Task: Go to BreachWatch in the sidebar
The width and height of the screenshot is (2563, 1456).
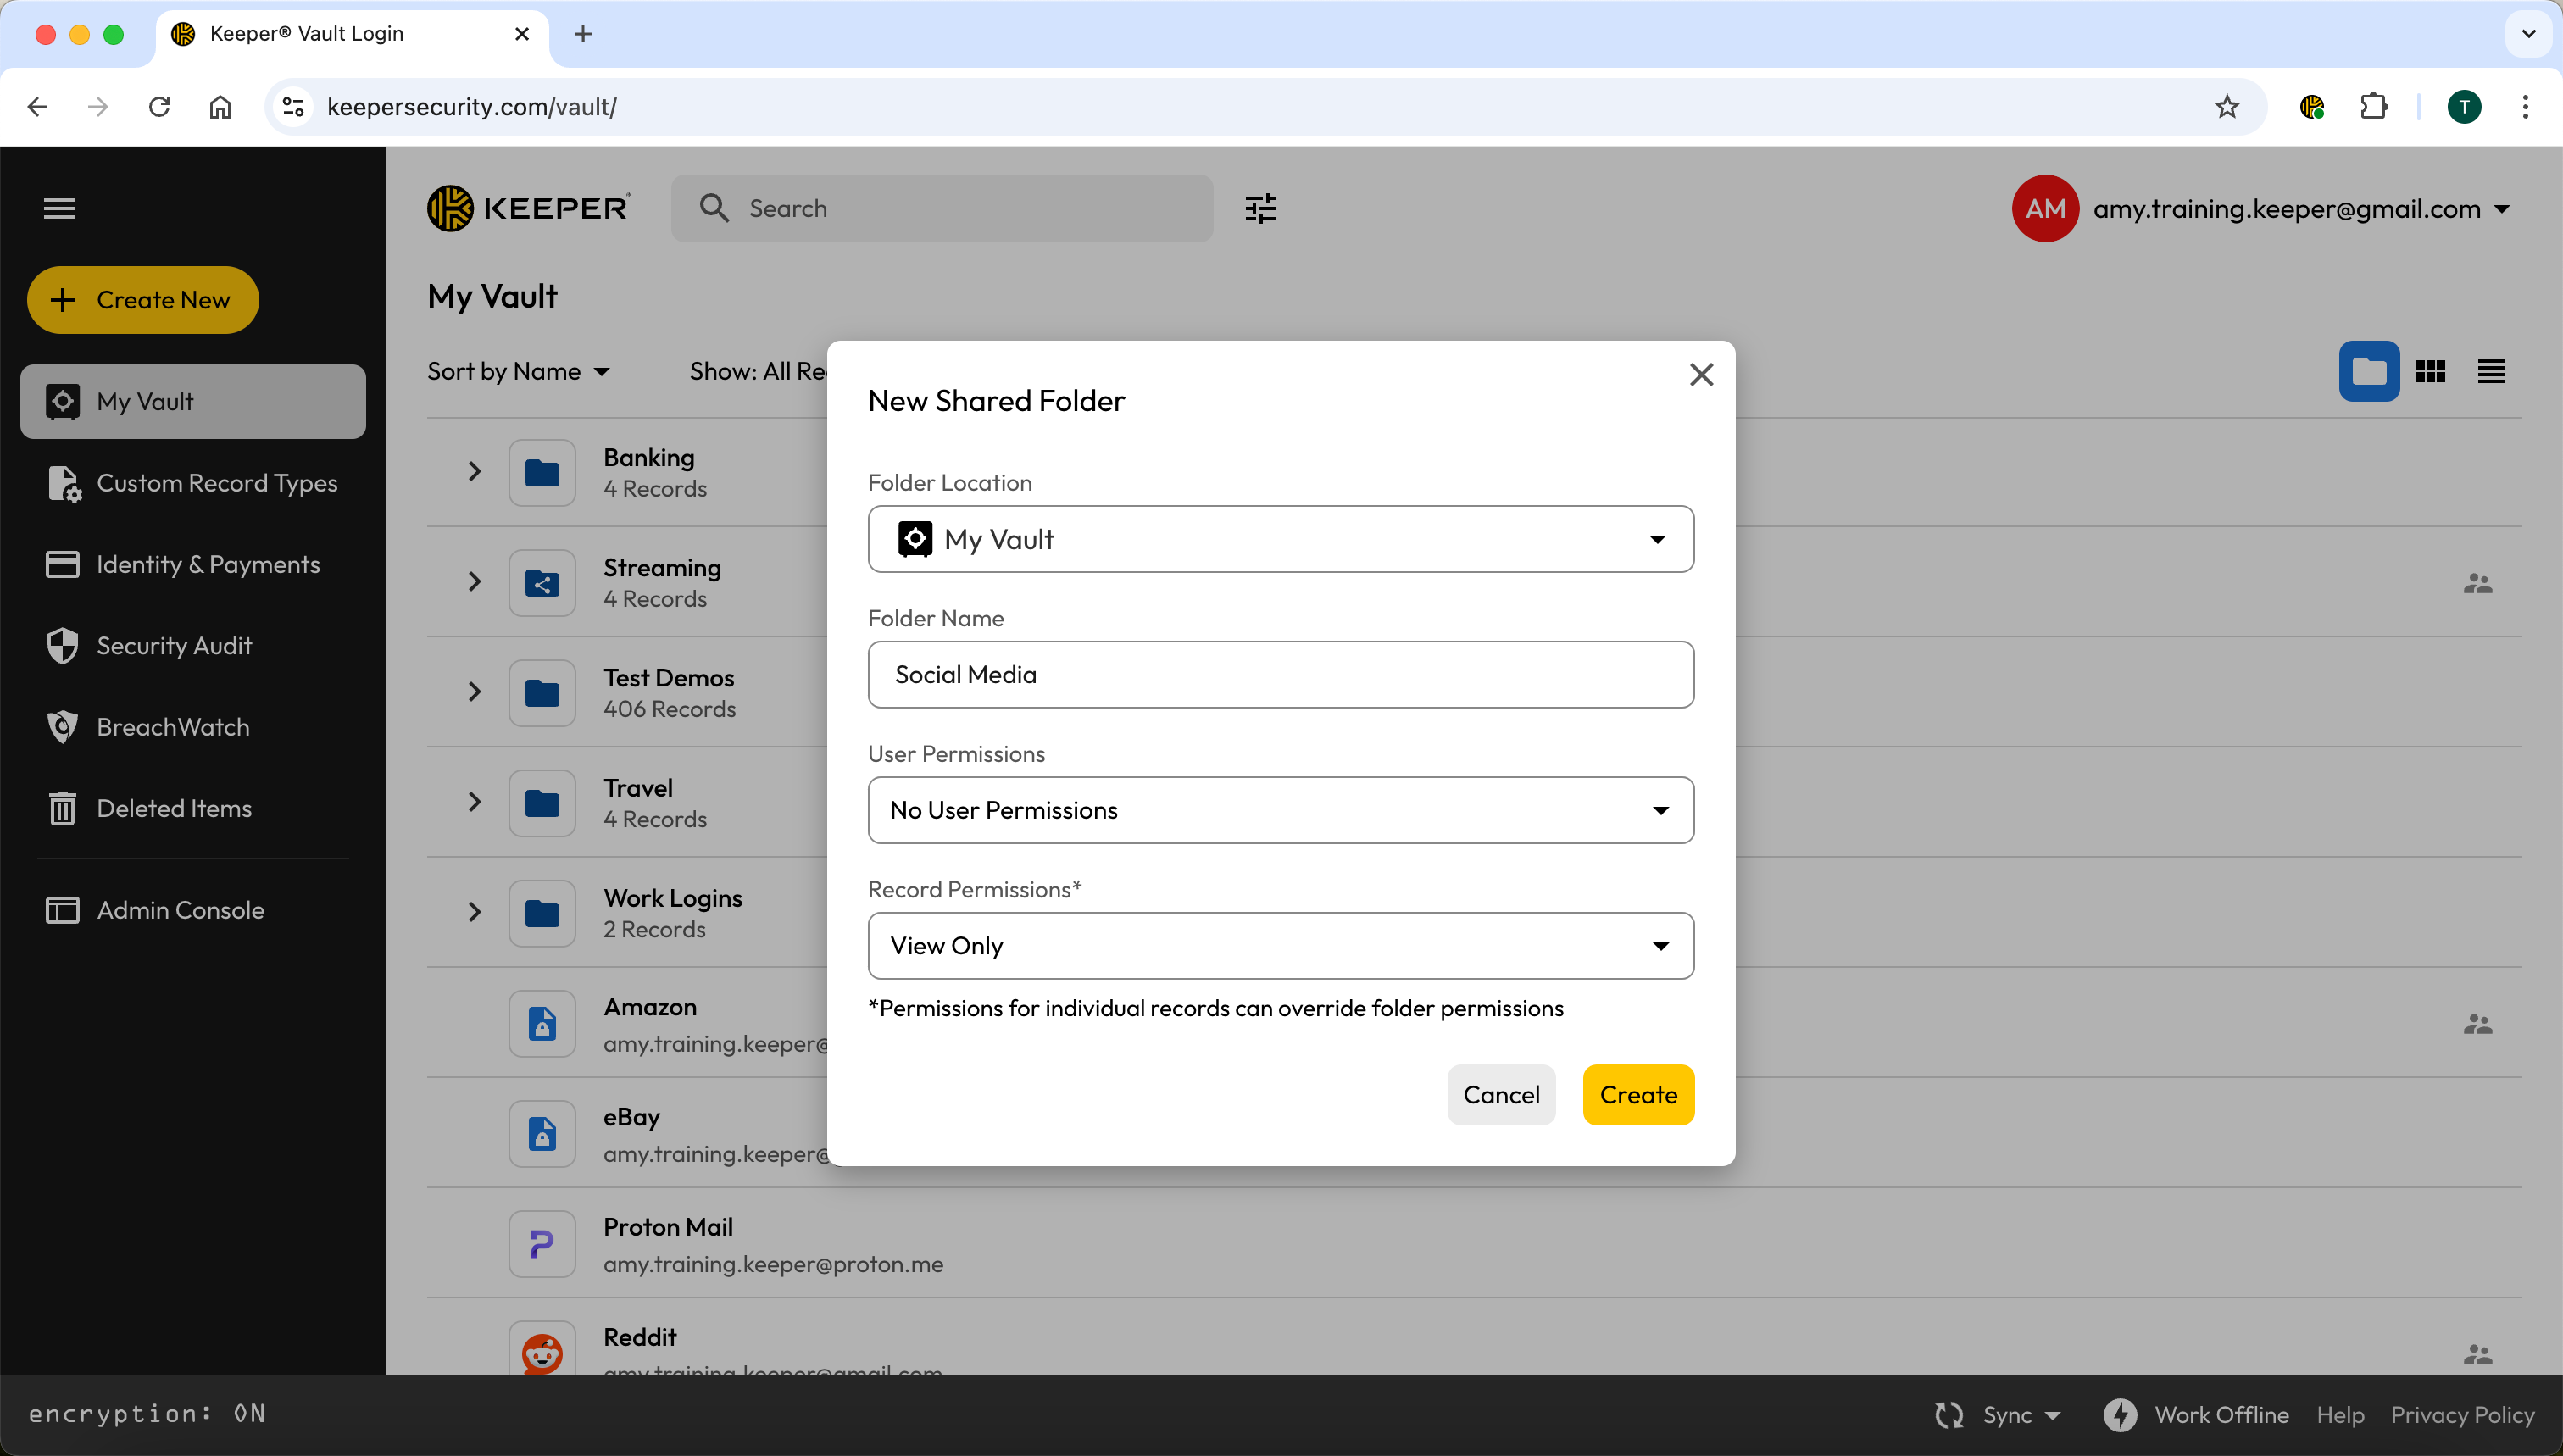Action: (x=172, y=727)
